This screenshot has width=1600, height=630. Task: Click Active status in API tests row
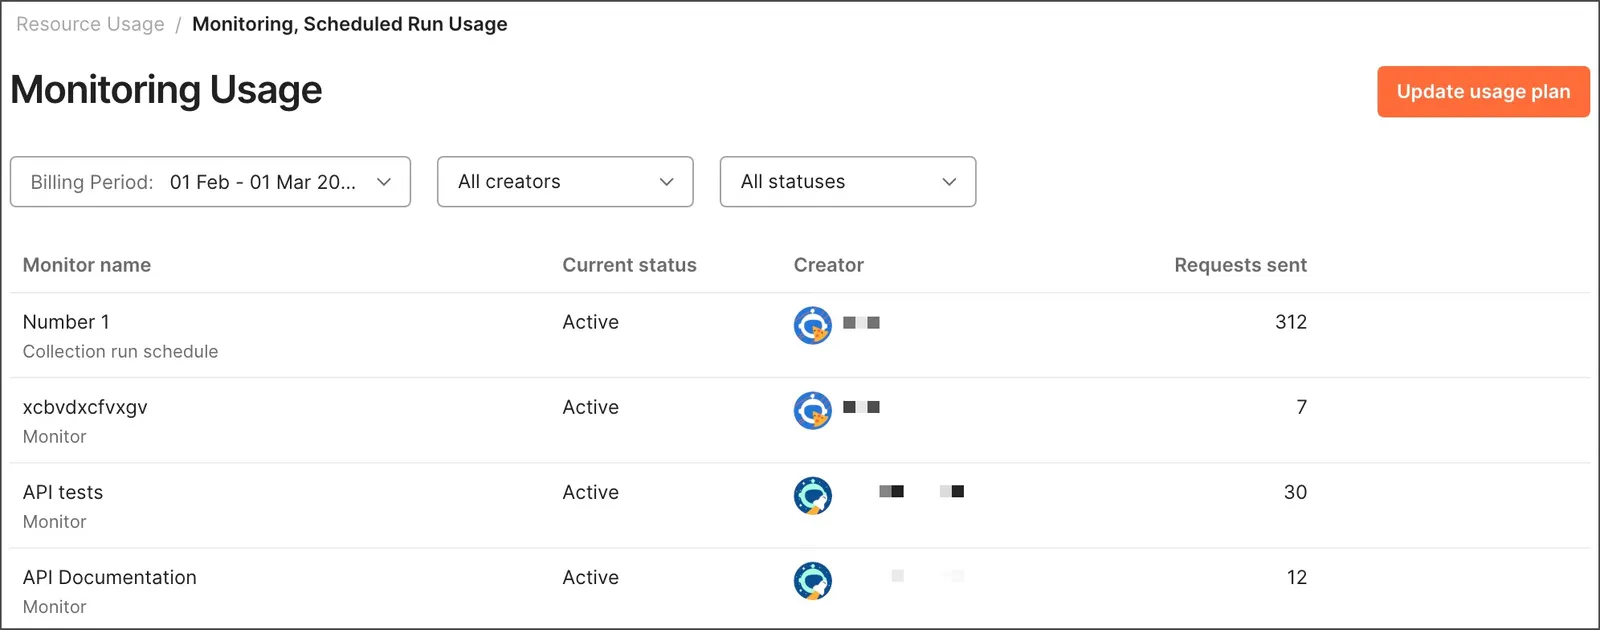tap(590, 492)
